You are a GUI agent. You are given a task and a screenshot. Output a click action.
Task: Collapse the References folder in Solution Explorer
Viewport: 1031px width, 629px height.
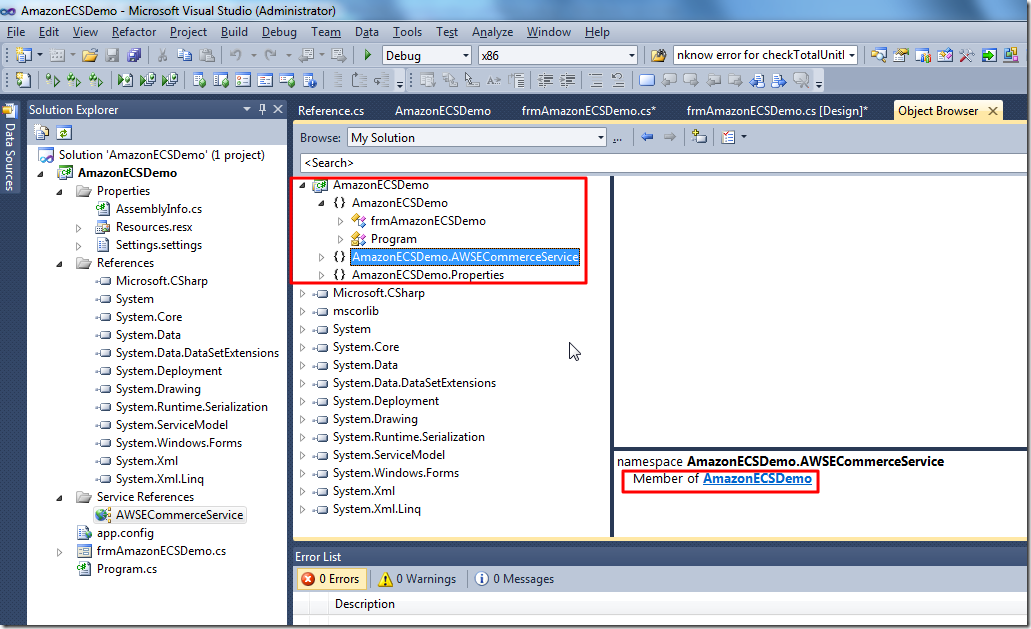[x=59, y=264]
